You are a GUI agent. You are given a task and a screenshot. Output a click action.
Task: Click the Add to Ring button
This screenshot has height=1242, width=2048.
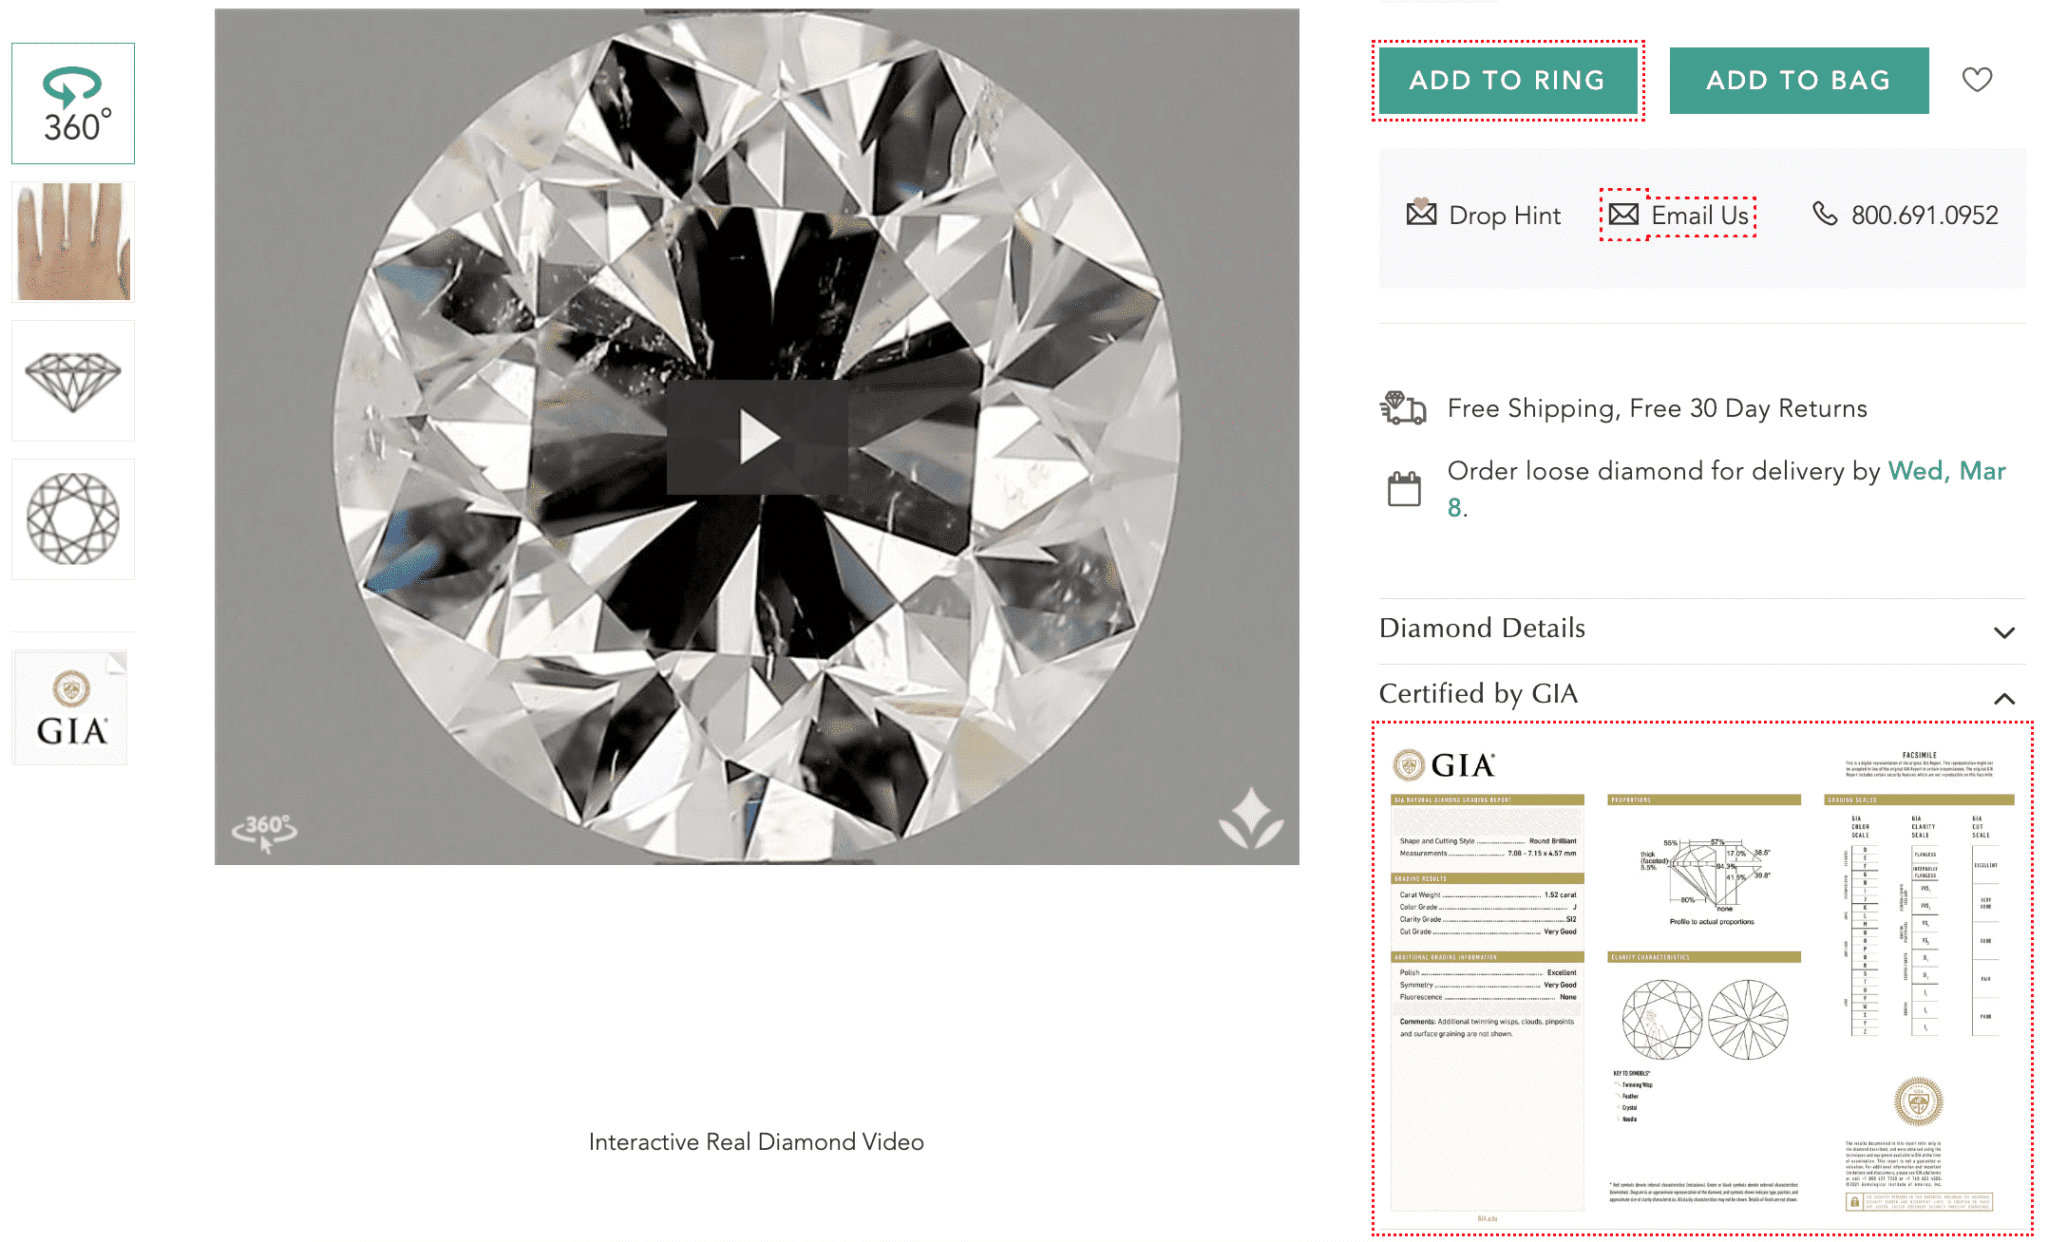pyautogui.click(x=1507, y=81)
